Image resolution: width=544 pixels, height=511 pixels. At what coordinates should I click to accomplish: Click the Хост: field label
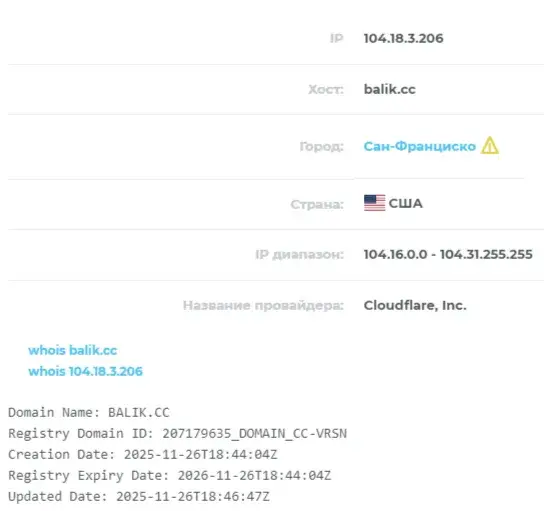point(326,90)
